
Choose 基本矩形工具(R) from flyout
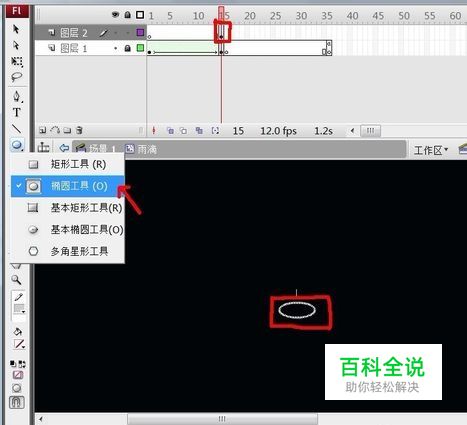(68, 208)
